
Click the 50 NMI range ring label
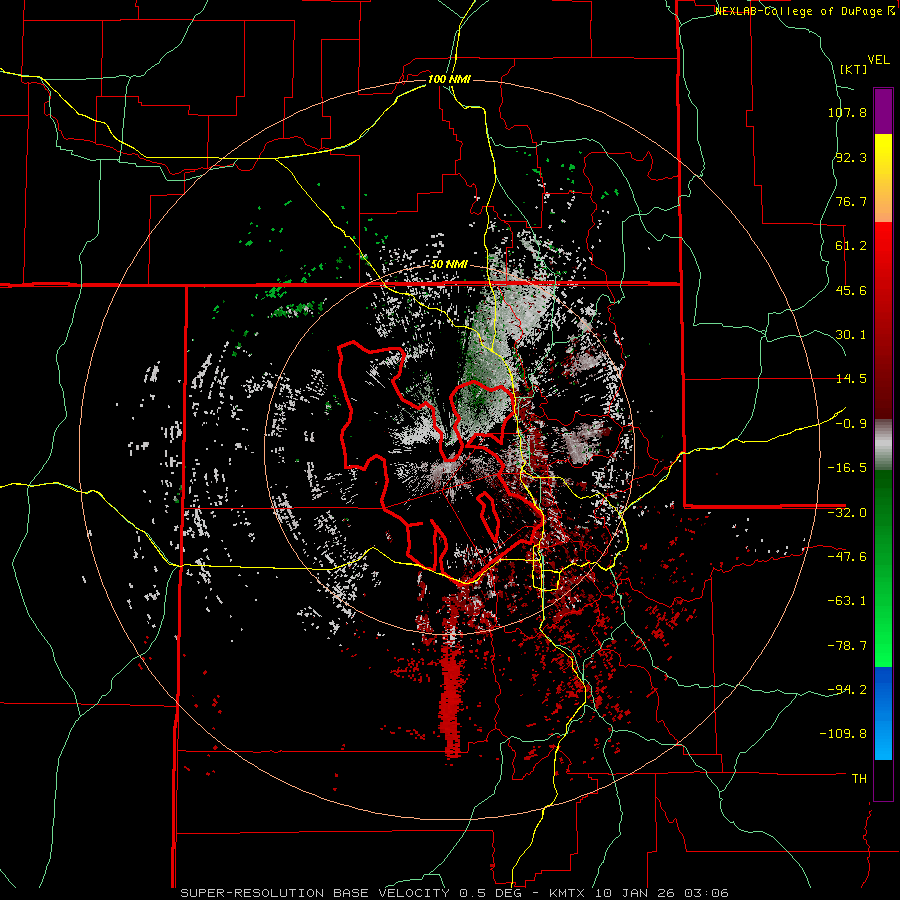tap(449, 265)
